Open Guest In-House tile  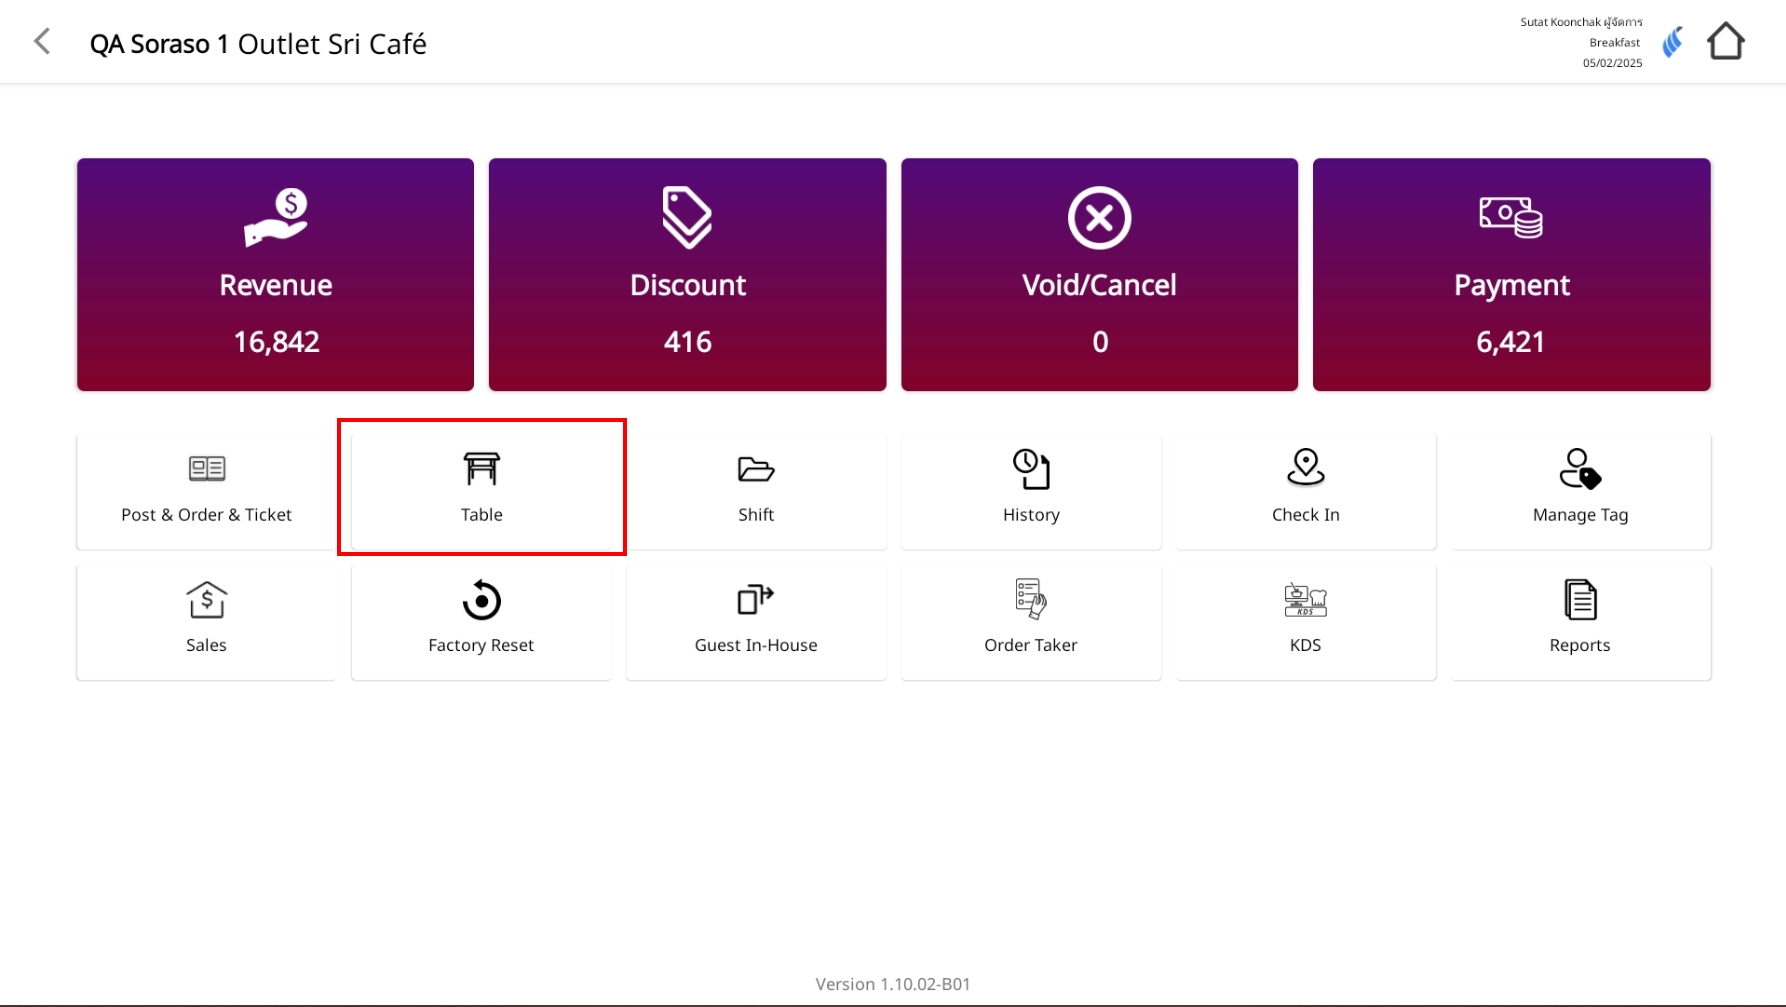pyautogui.click(x=756, y=621)
